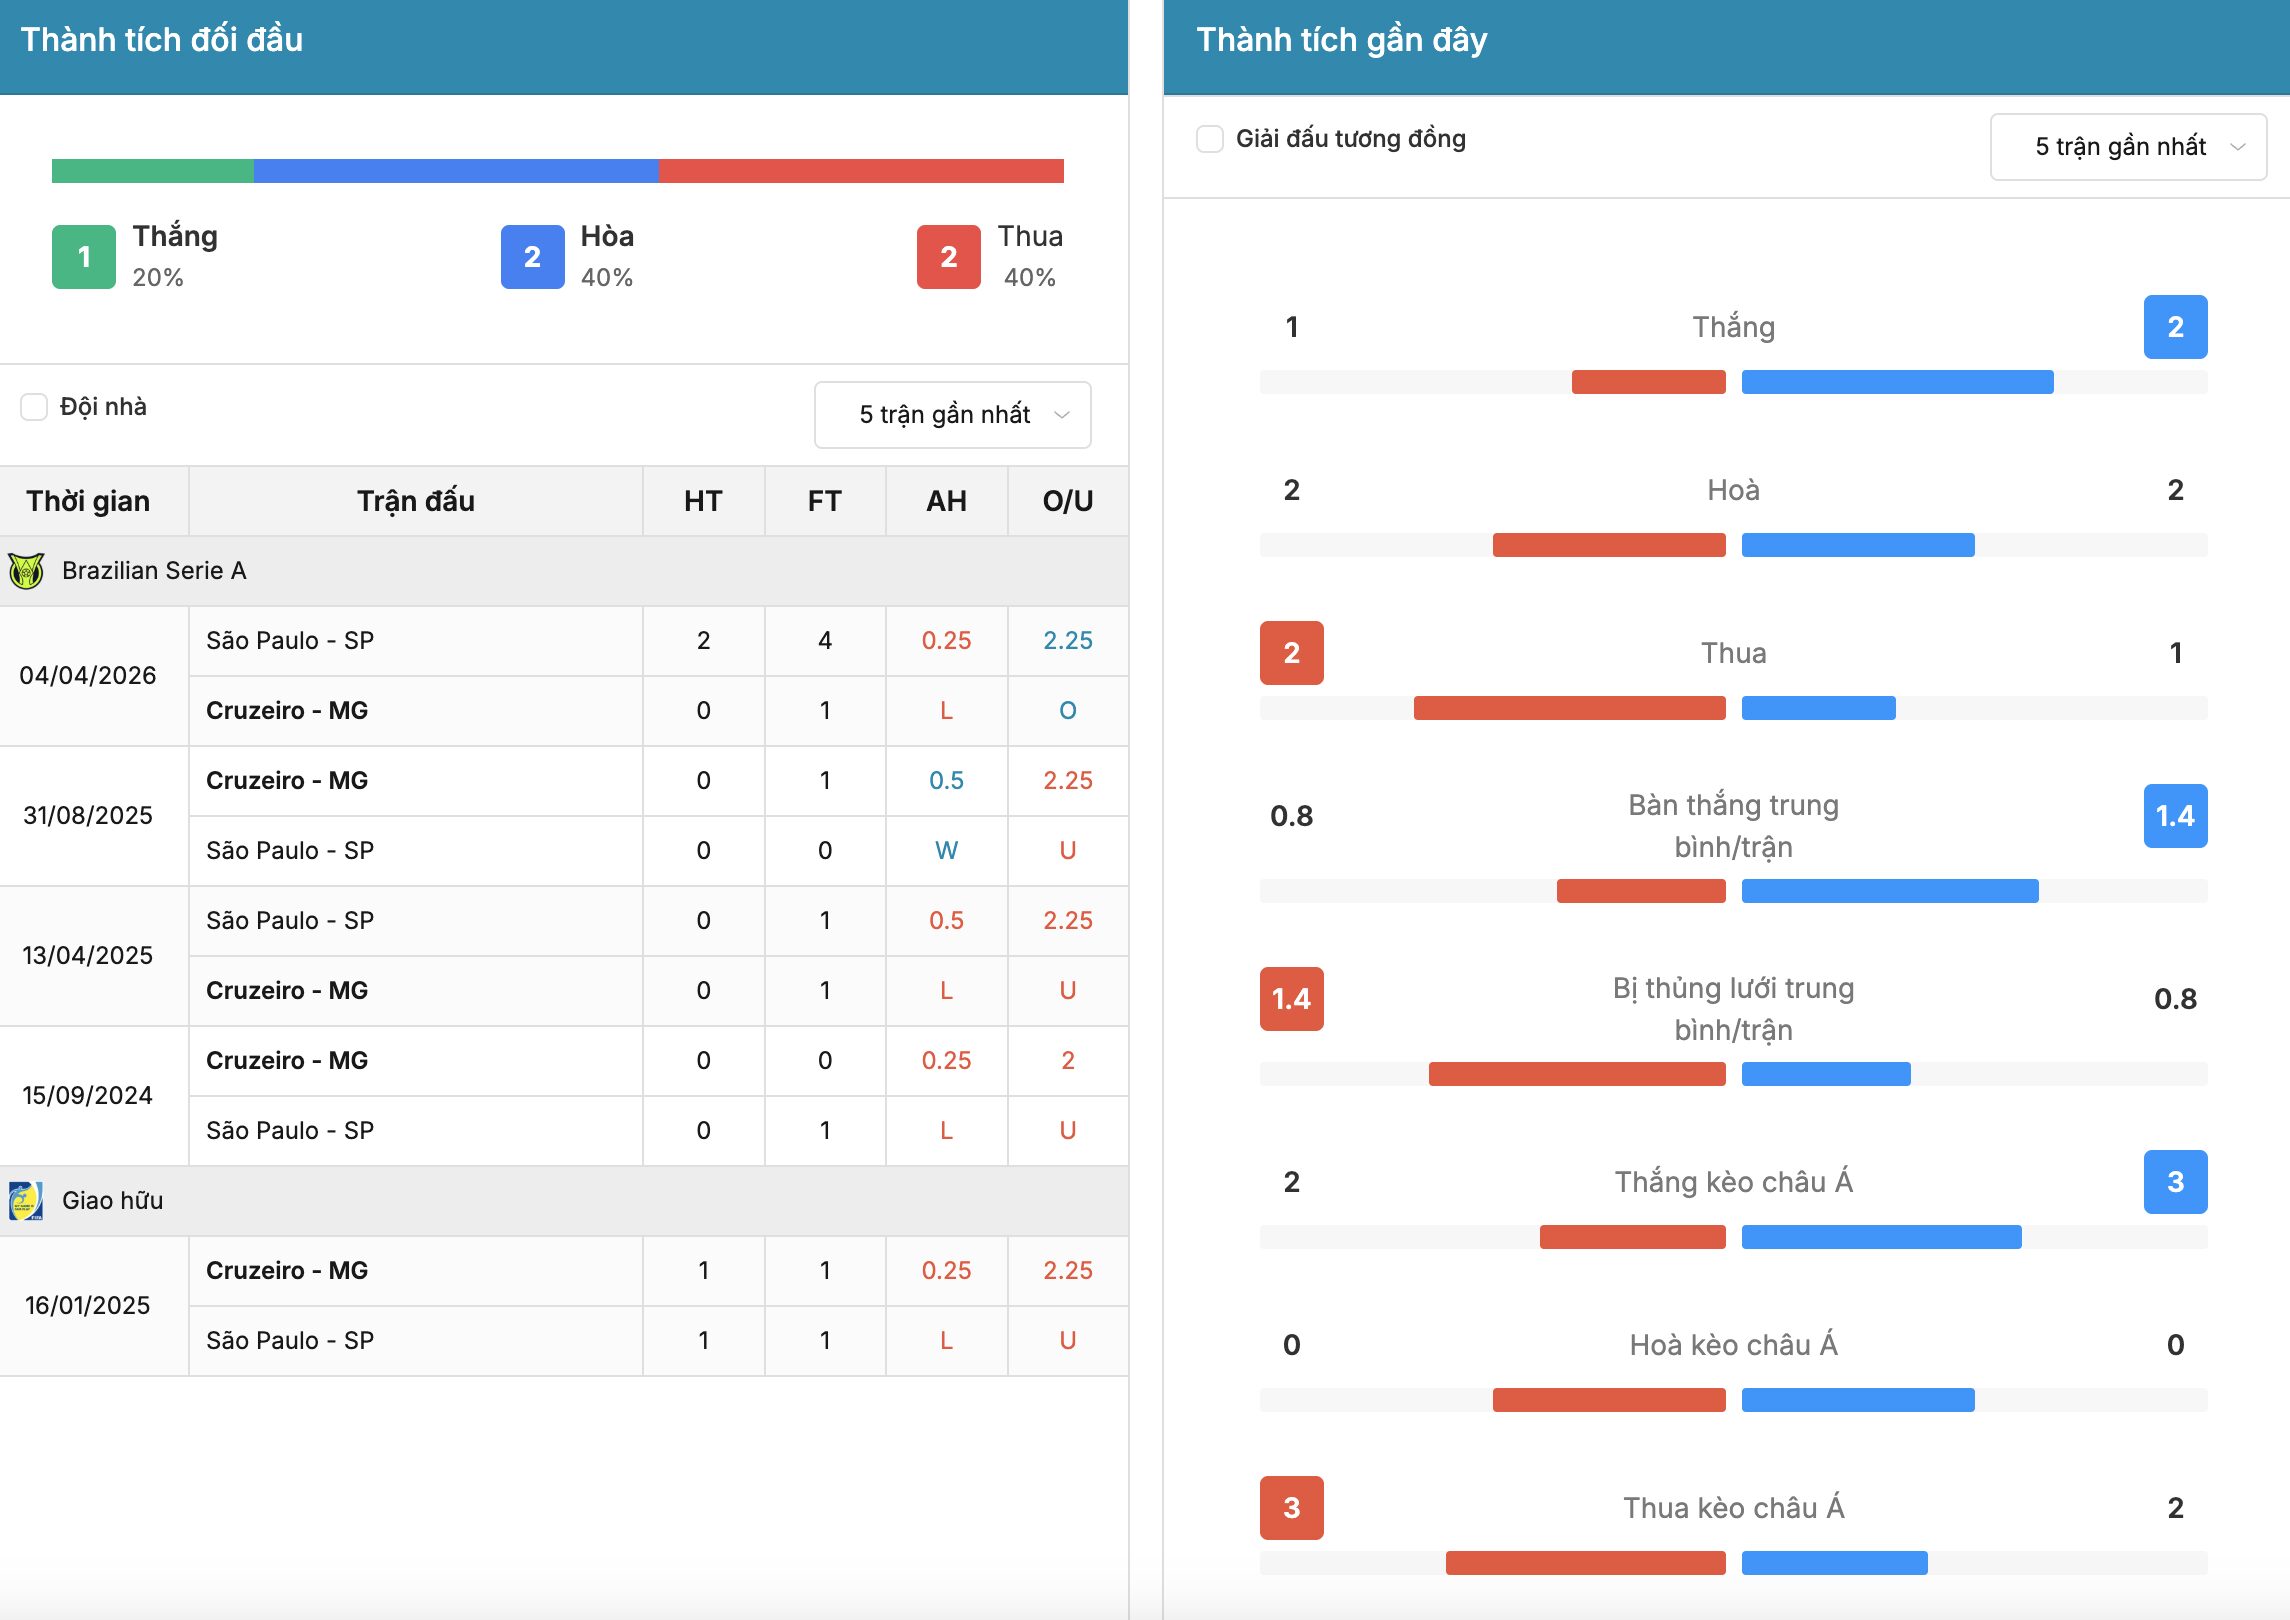Click the red Thua value 2 badge on left
The height and width of the screenshot is (1620, 2290).
click(x=1292, y=653)
